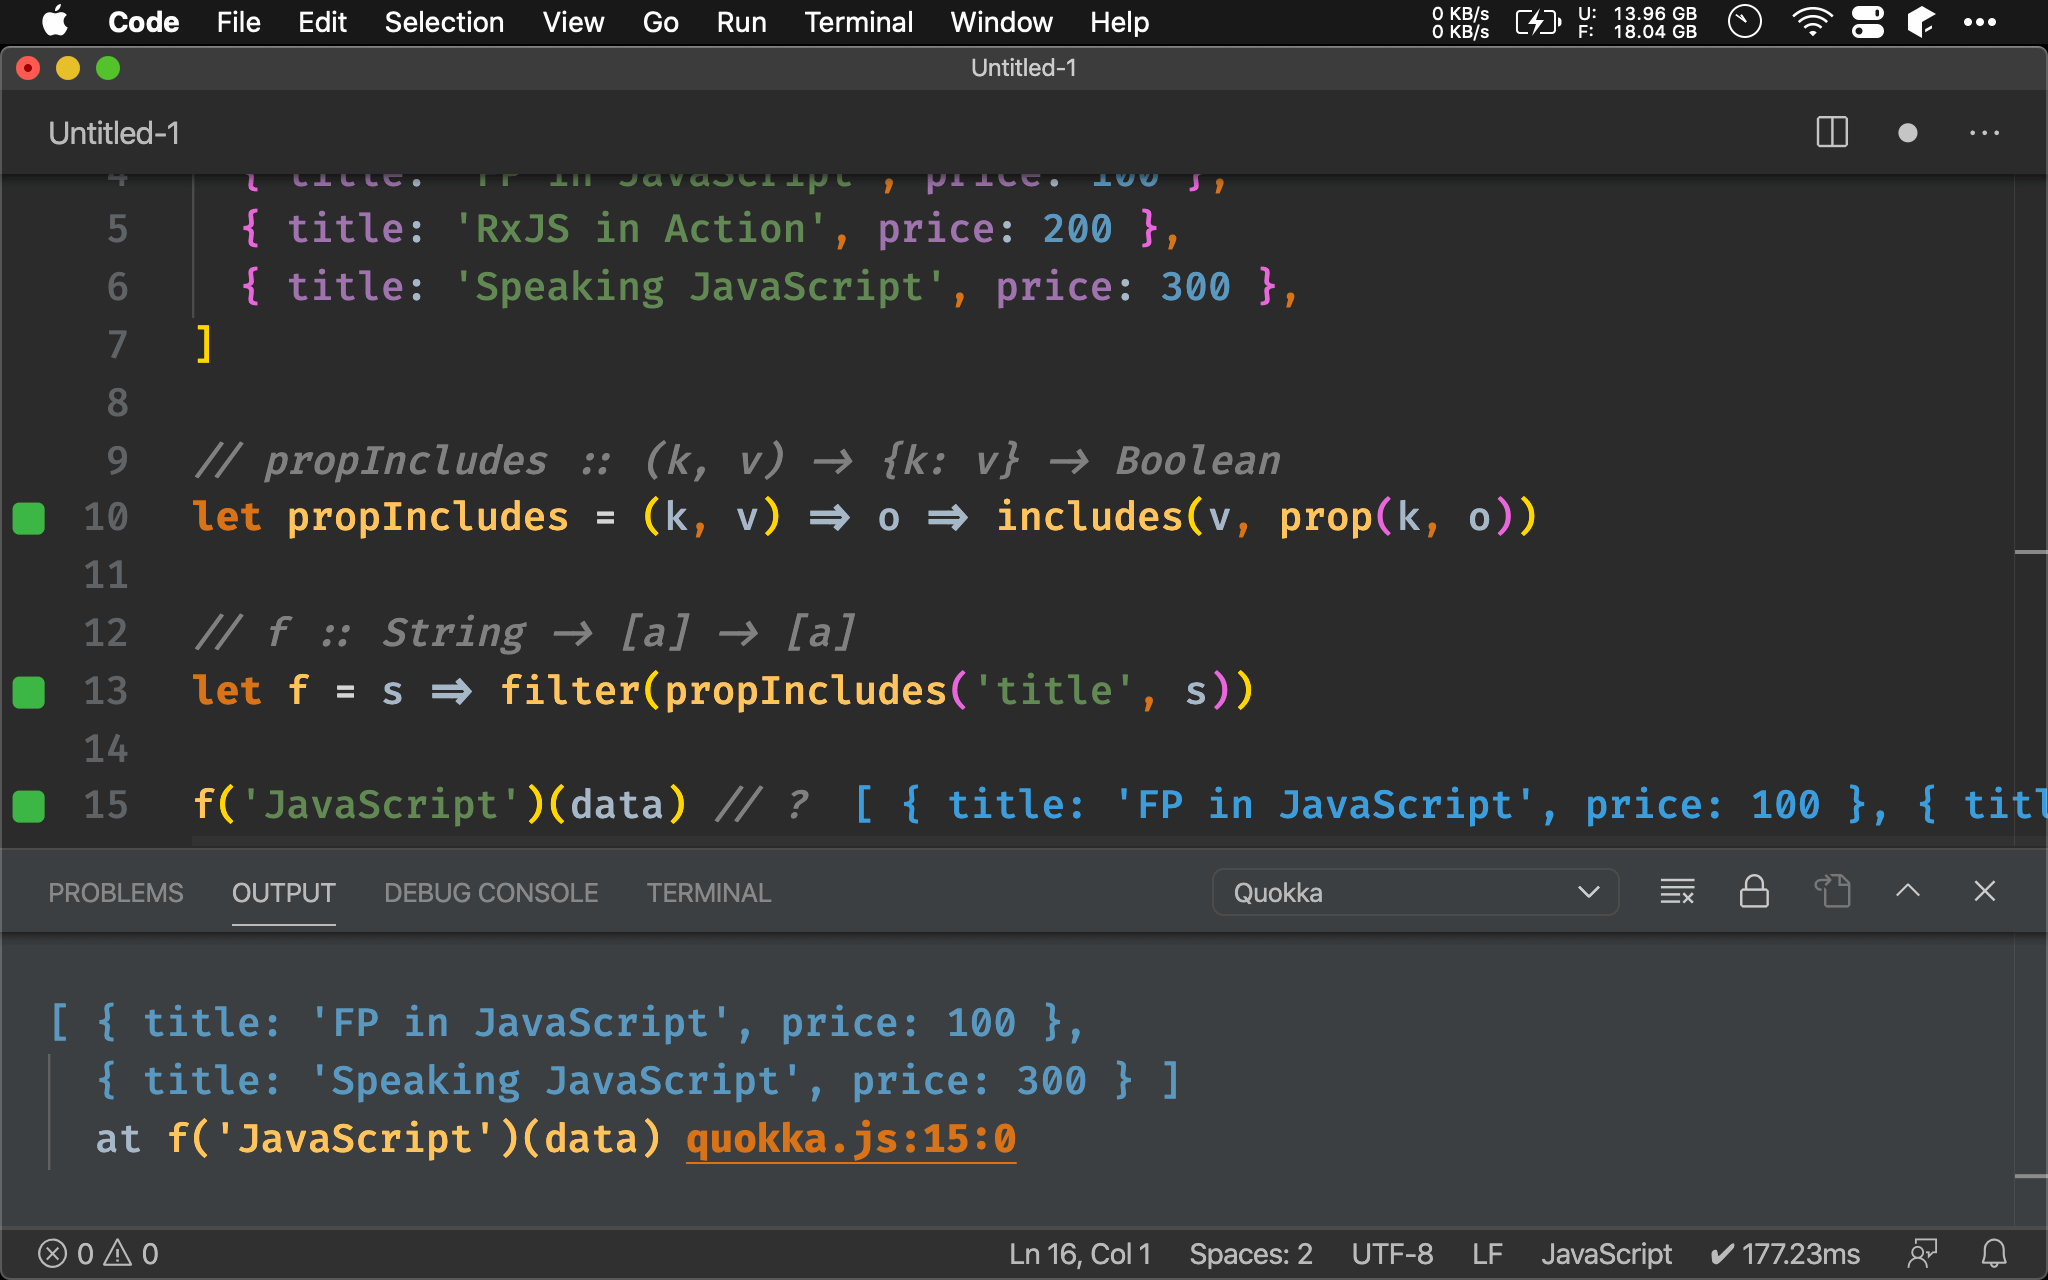Click line number 13 in gutter
Screen dimensions: 2048x1280
(x=106, y=692)
